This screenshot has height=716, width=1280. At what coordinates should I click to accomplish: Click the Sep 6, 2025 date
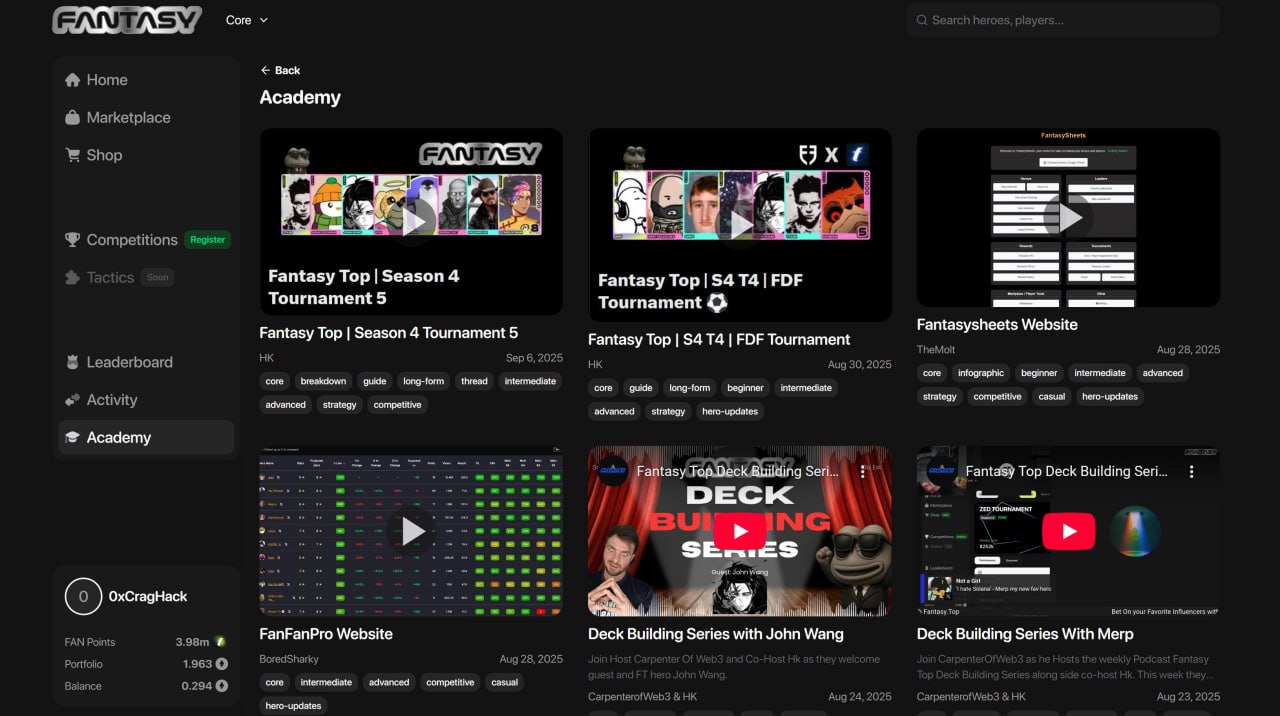[534, 358]
